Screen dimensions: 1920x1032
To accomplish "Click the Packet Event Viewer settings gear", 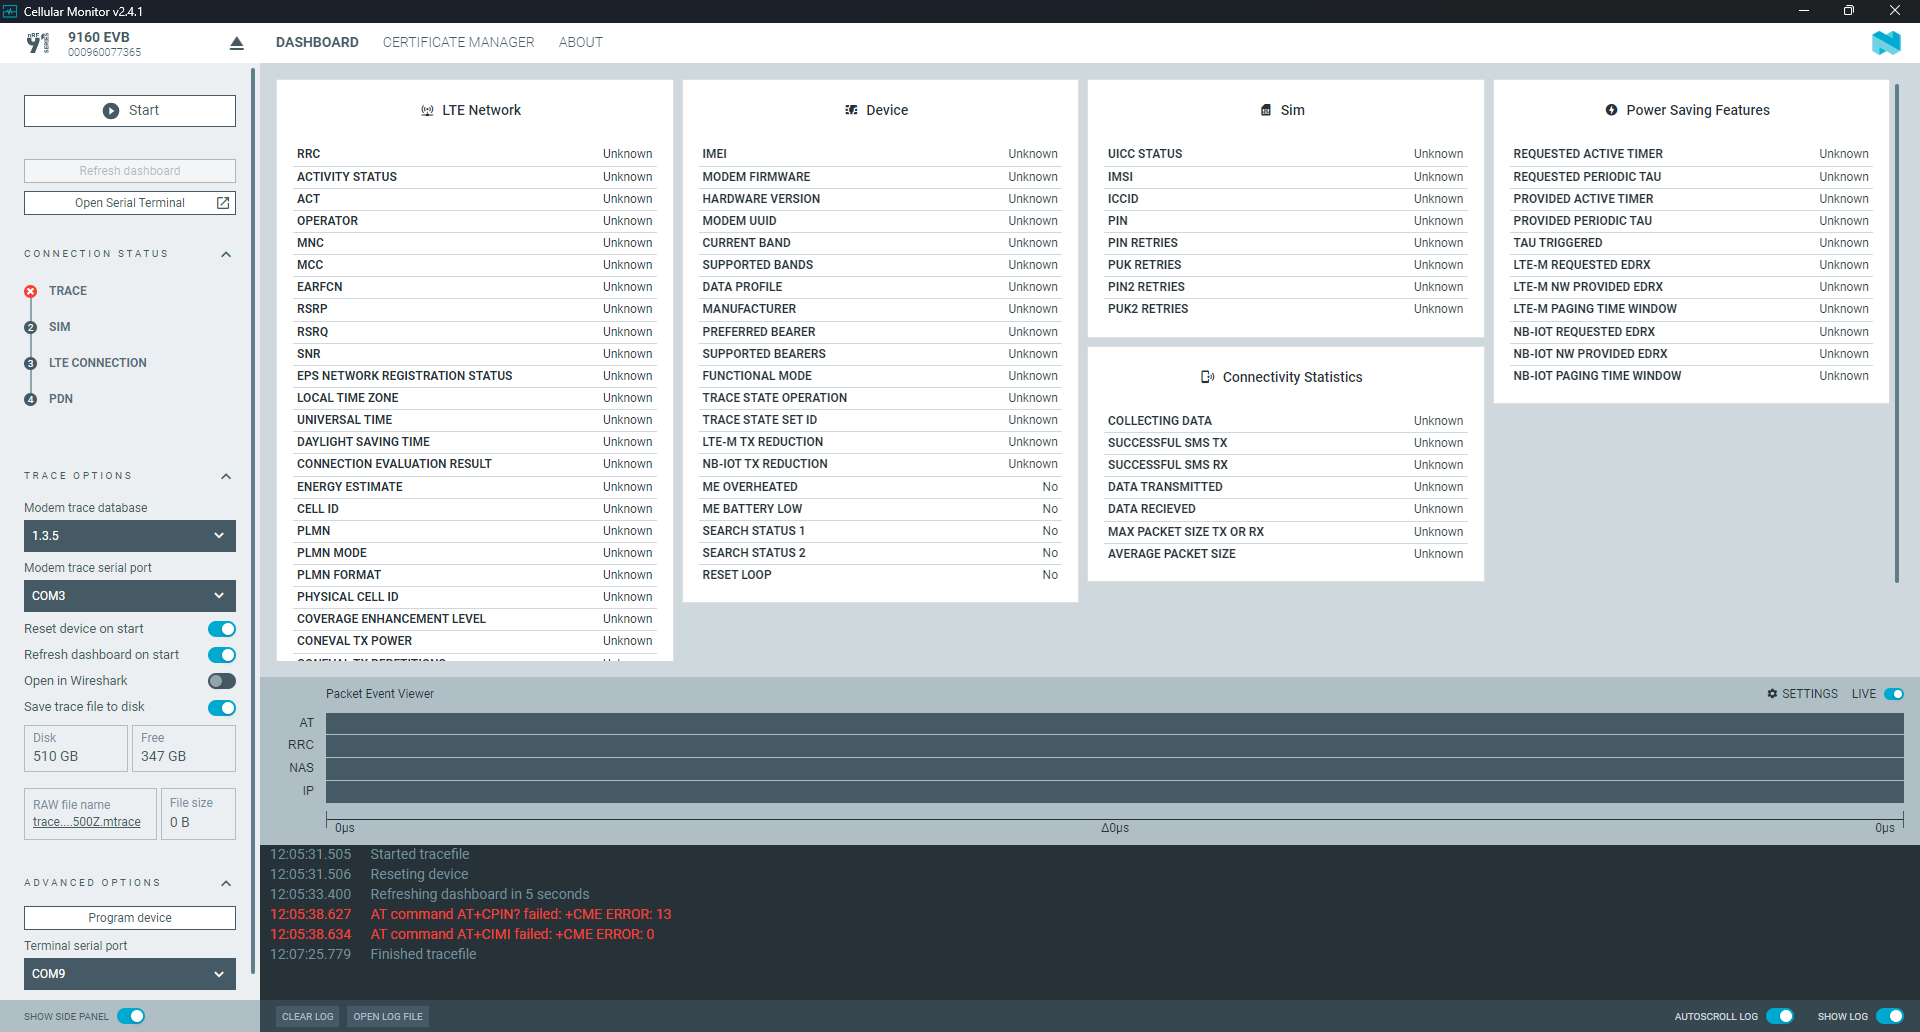I will [1772, 694].
